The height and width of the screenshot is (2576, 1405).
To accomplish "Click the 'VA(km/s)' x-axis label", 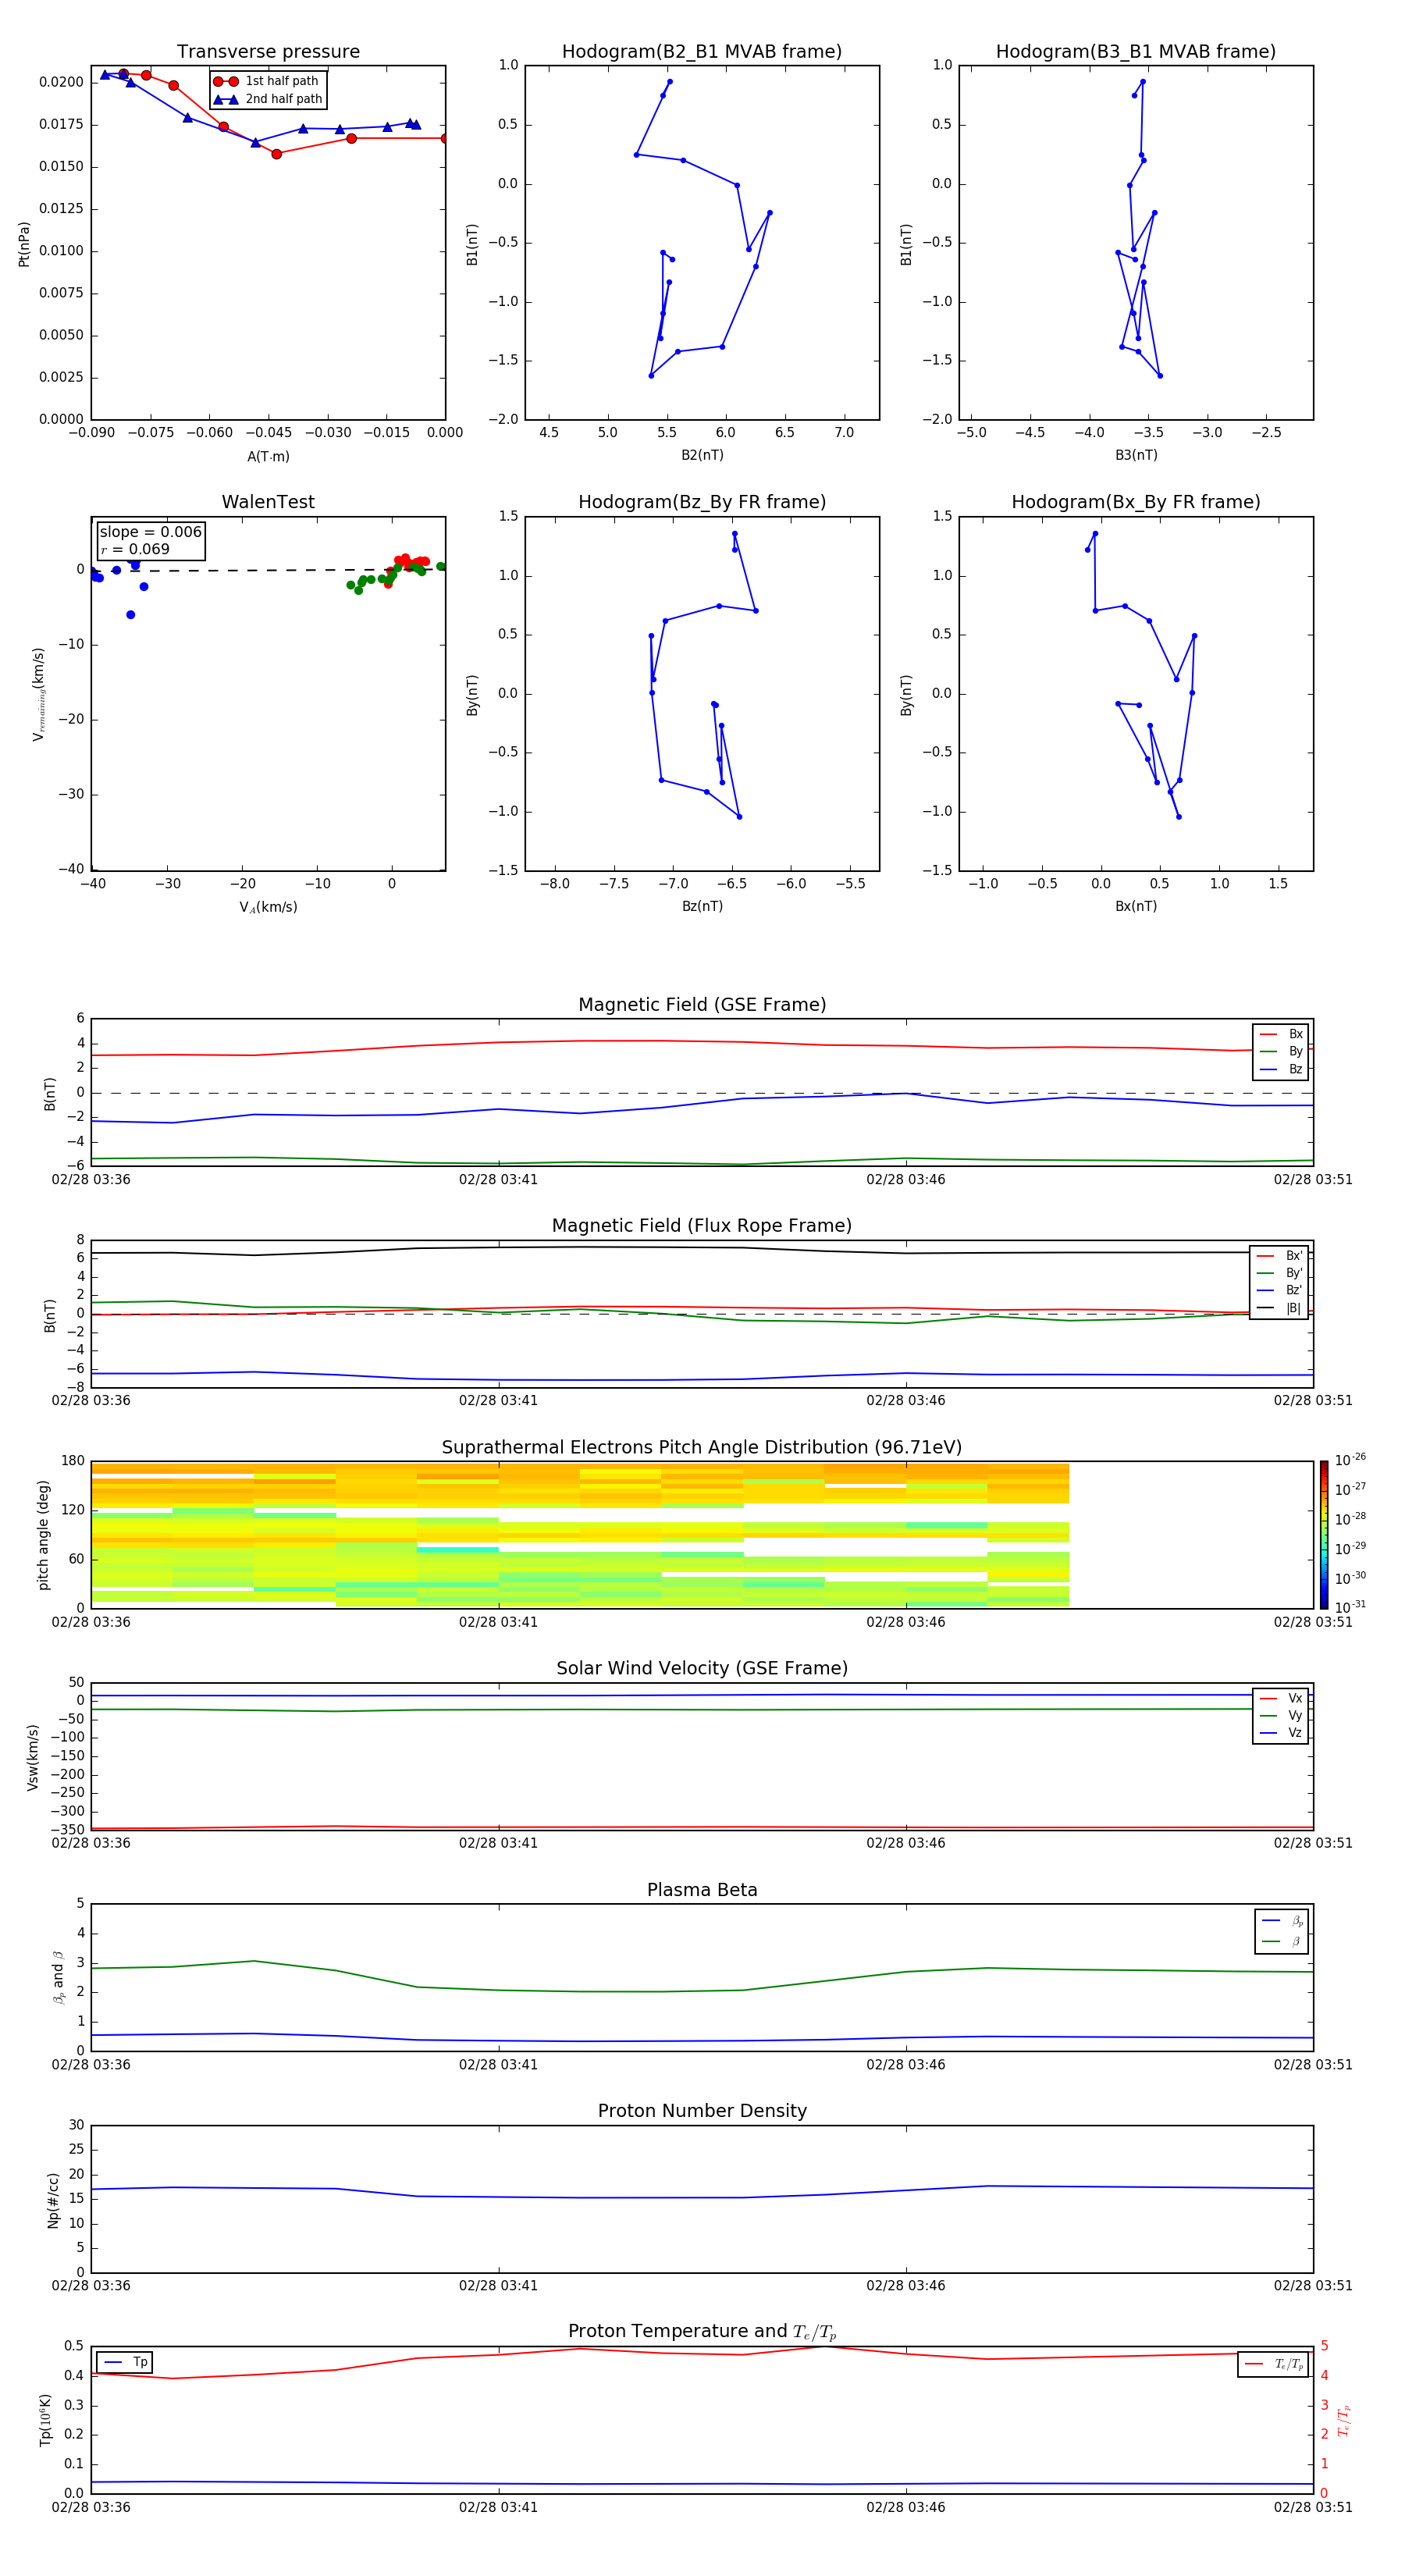I will pos(268,907).
